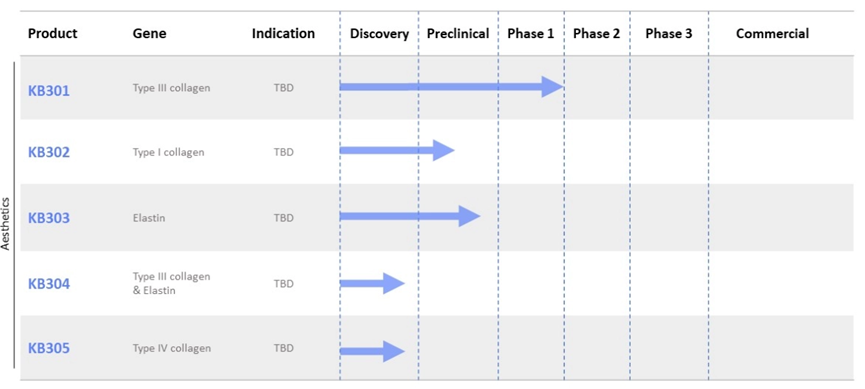
Task: Click the vertical Aesthetics category label
Action: click(6, 222)
